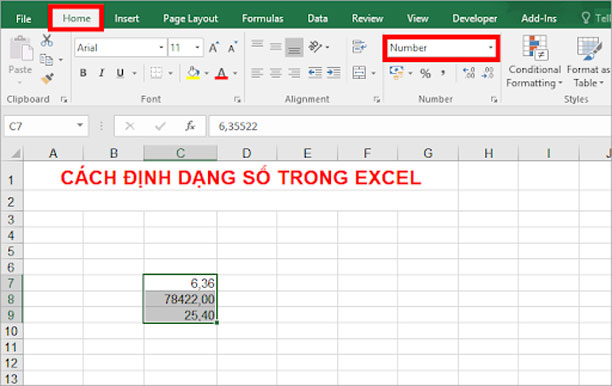The width and height of the screenshot is (612, 386).
Task: Click Name Box showing C7
Action: tap(46, 126)
